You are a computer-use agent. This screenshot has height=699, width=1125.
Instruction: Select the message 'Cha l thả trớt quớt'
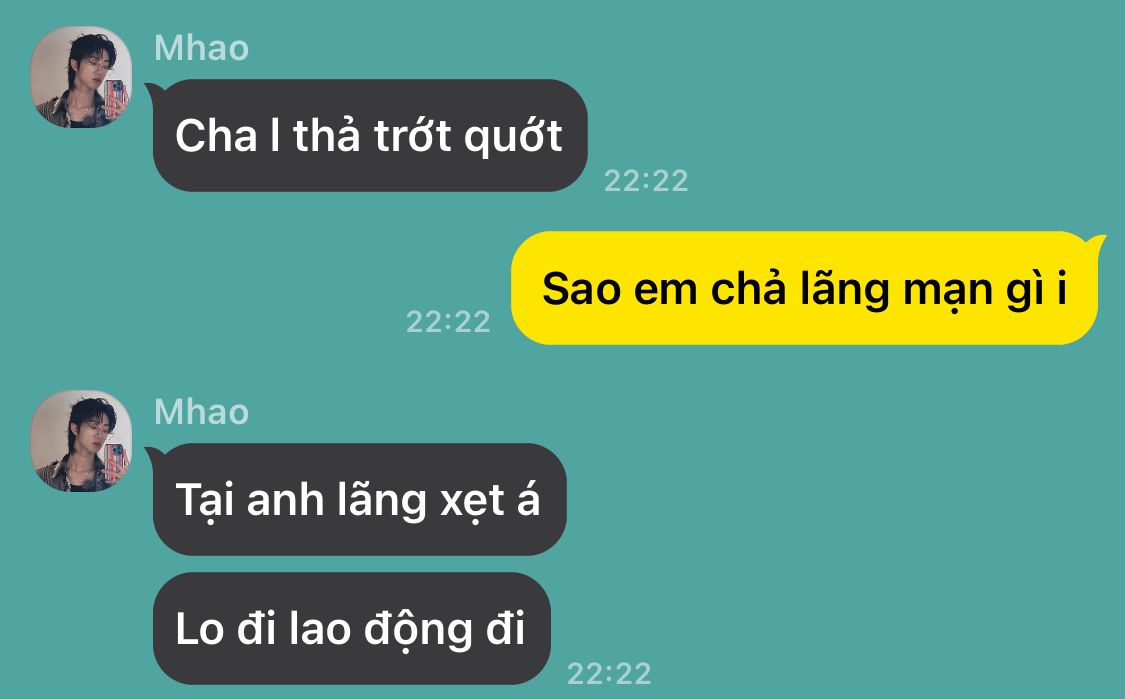(x=370, y=136)
